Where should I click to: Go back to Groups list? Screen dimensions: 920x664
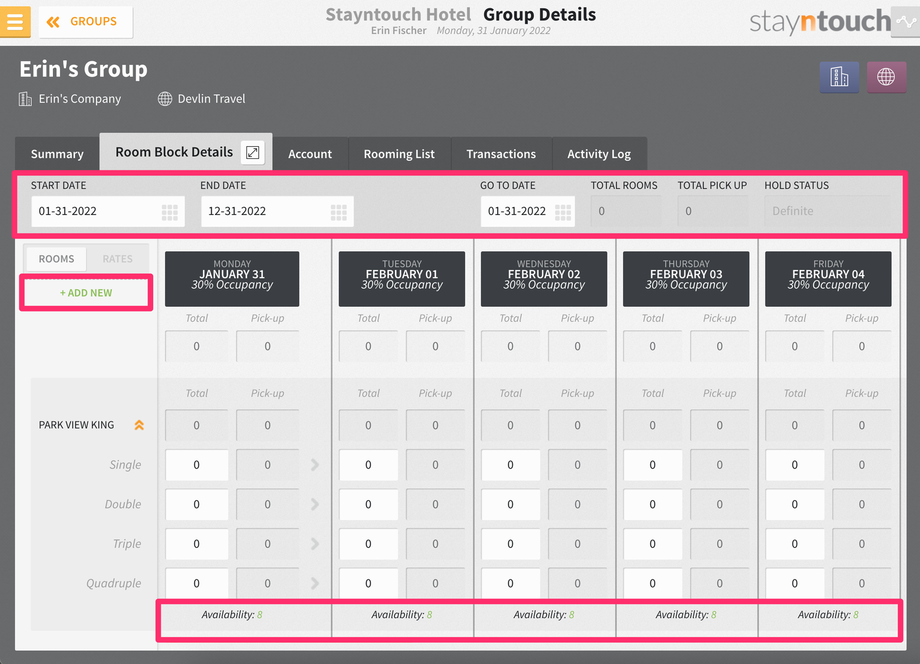tap(86, 22)
